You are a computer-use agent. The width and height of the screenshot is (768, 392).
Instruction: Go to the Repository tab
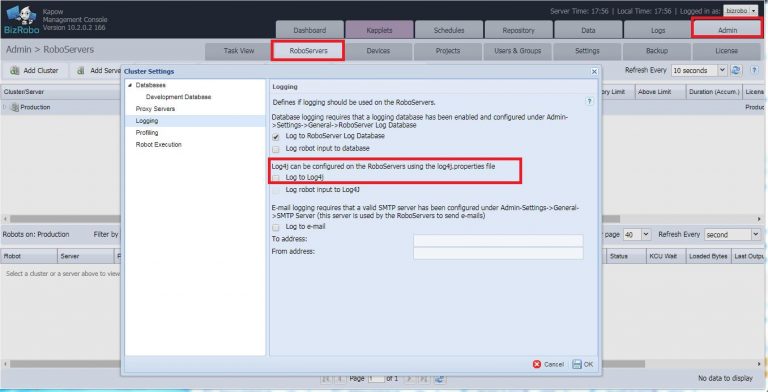coord(518,30)
